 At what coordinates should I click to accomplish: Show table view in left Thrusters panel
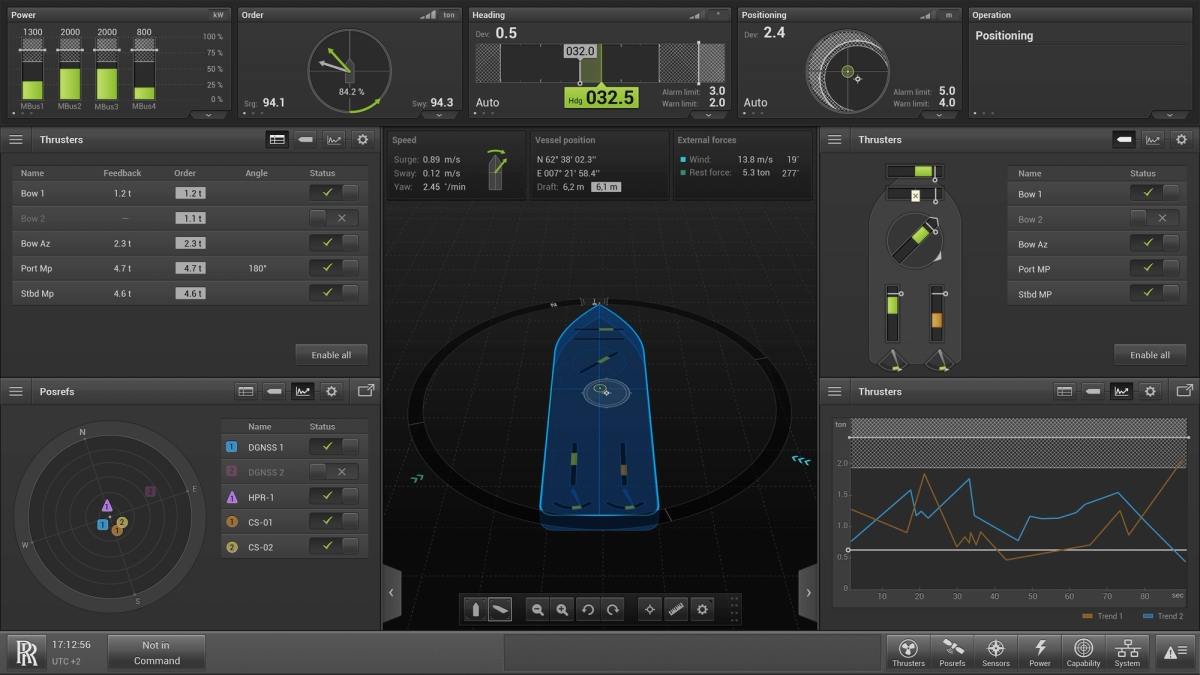[x=278, y=140]
